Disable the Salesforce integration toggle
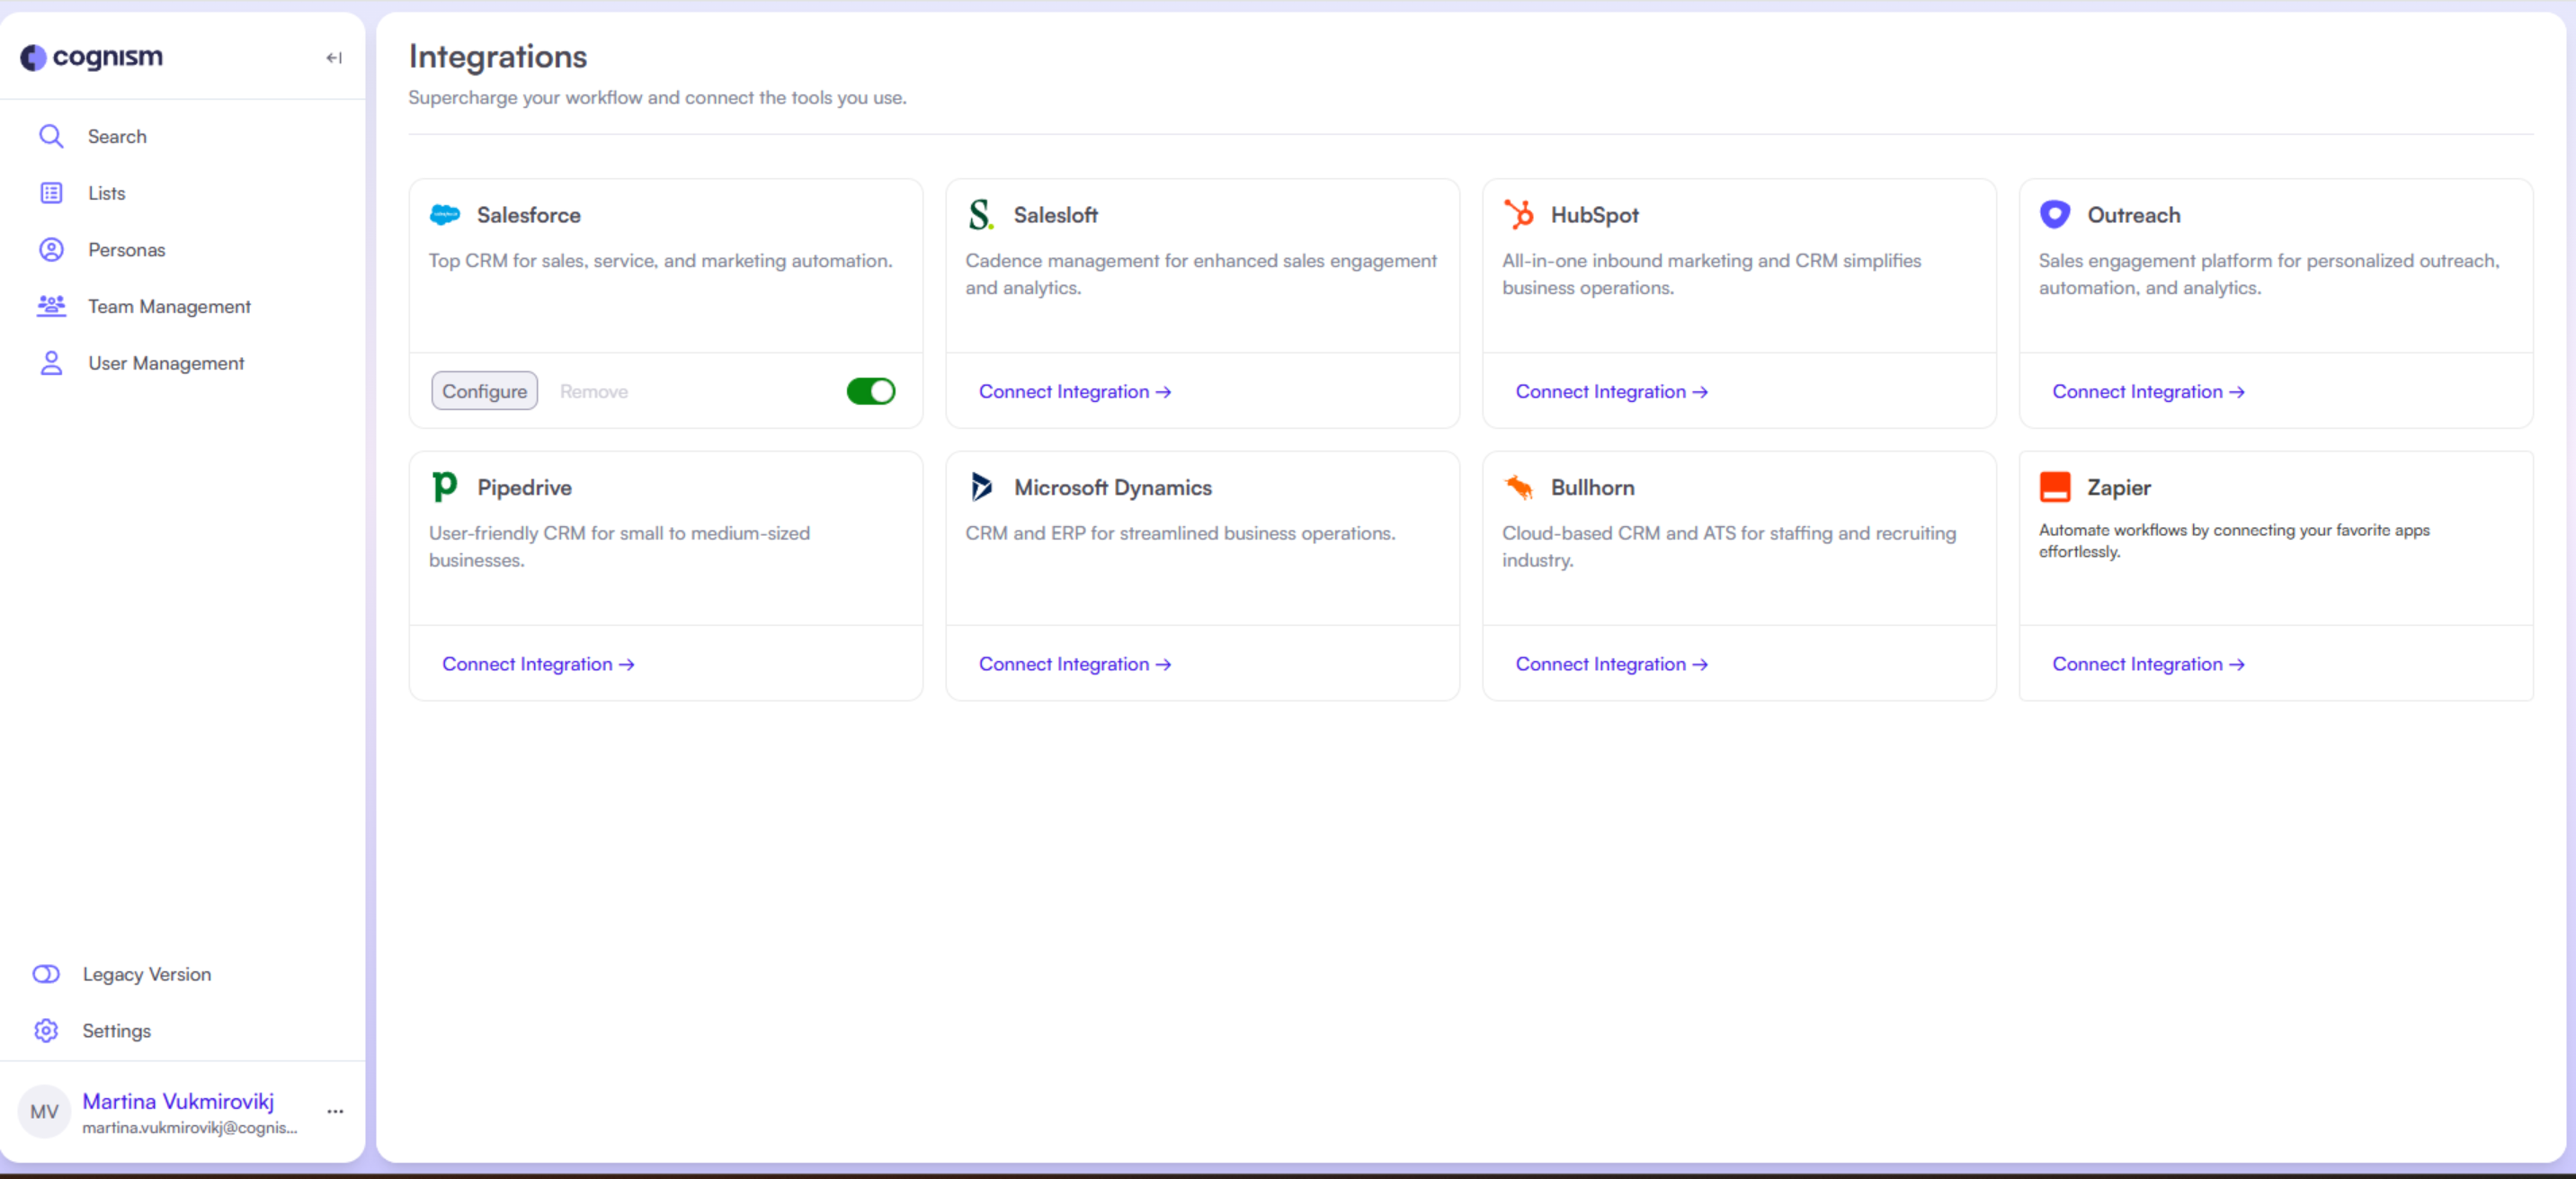Viewport: 2576px width, 1179px height. 871,391
